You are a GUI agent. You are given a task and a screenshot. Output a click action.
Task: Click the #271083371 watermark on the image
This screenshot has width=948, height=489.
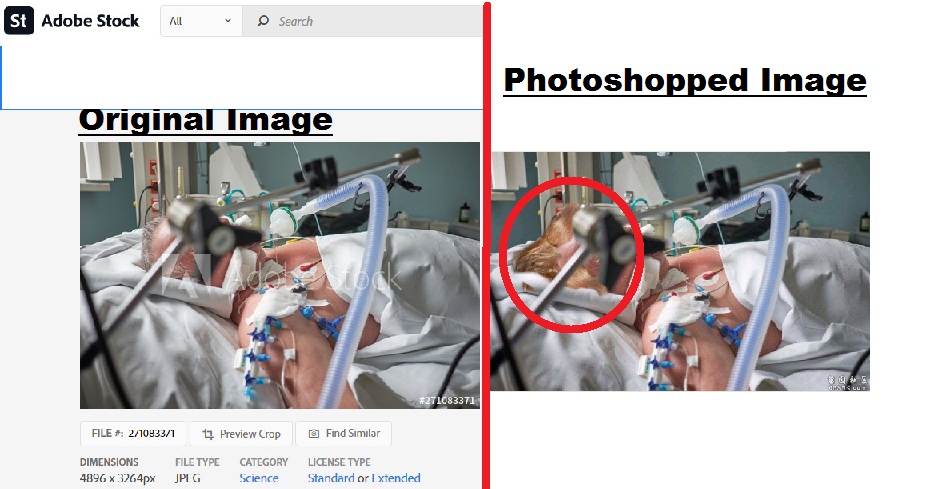(447, 401)
